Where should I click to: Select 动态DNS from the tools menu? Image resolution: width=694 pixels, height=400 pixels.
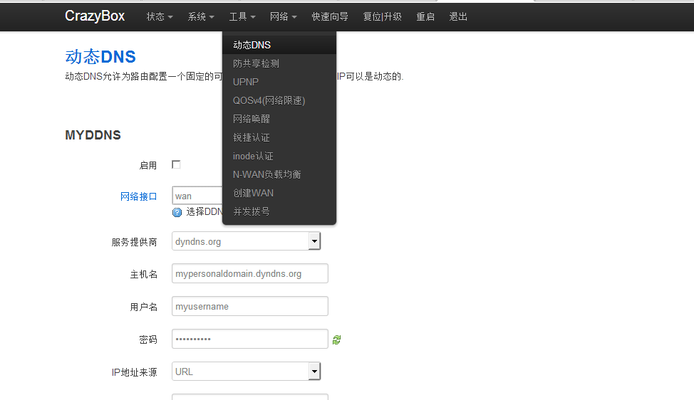(x=252, y=45)
